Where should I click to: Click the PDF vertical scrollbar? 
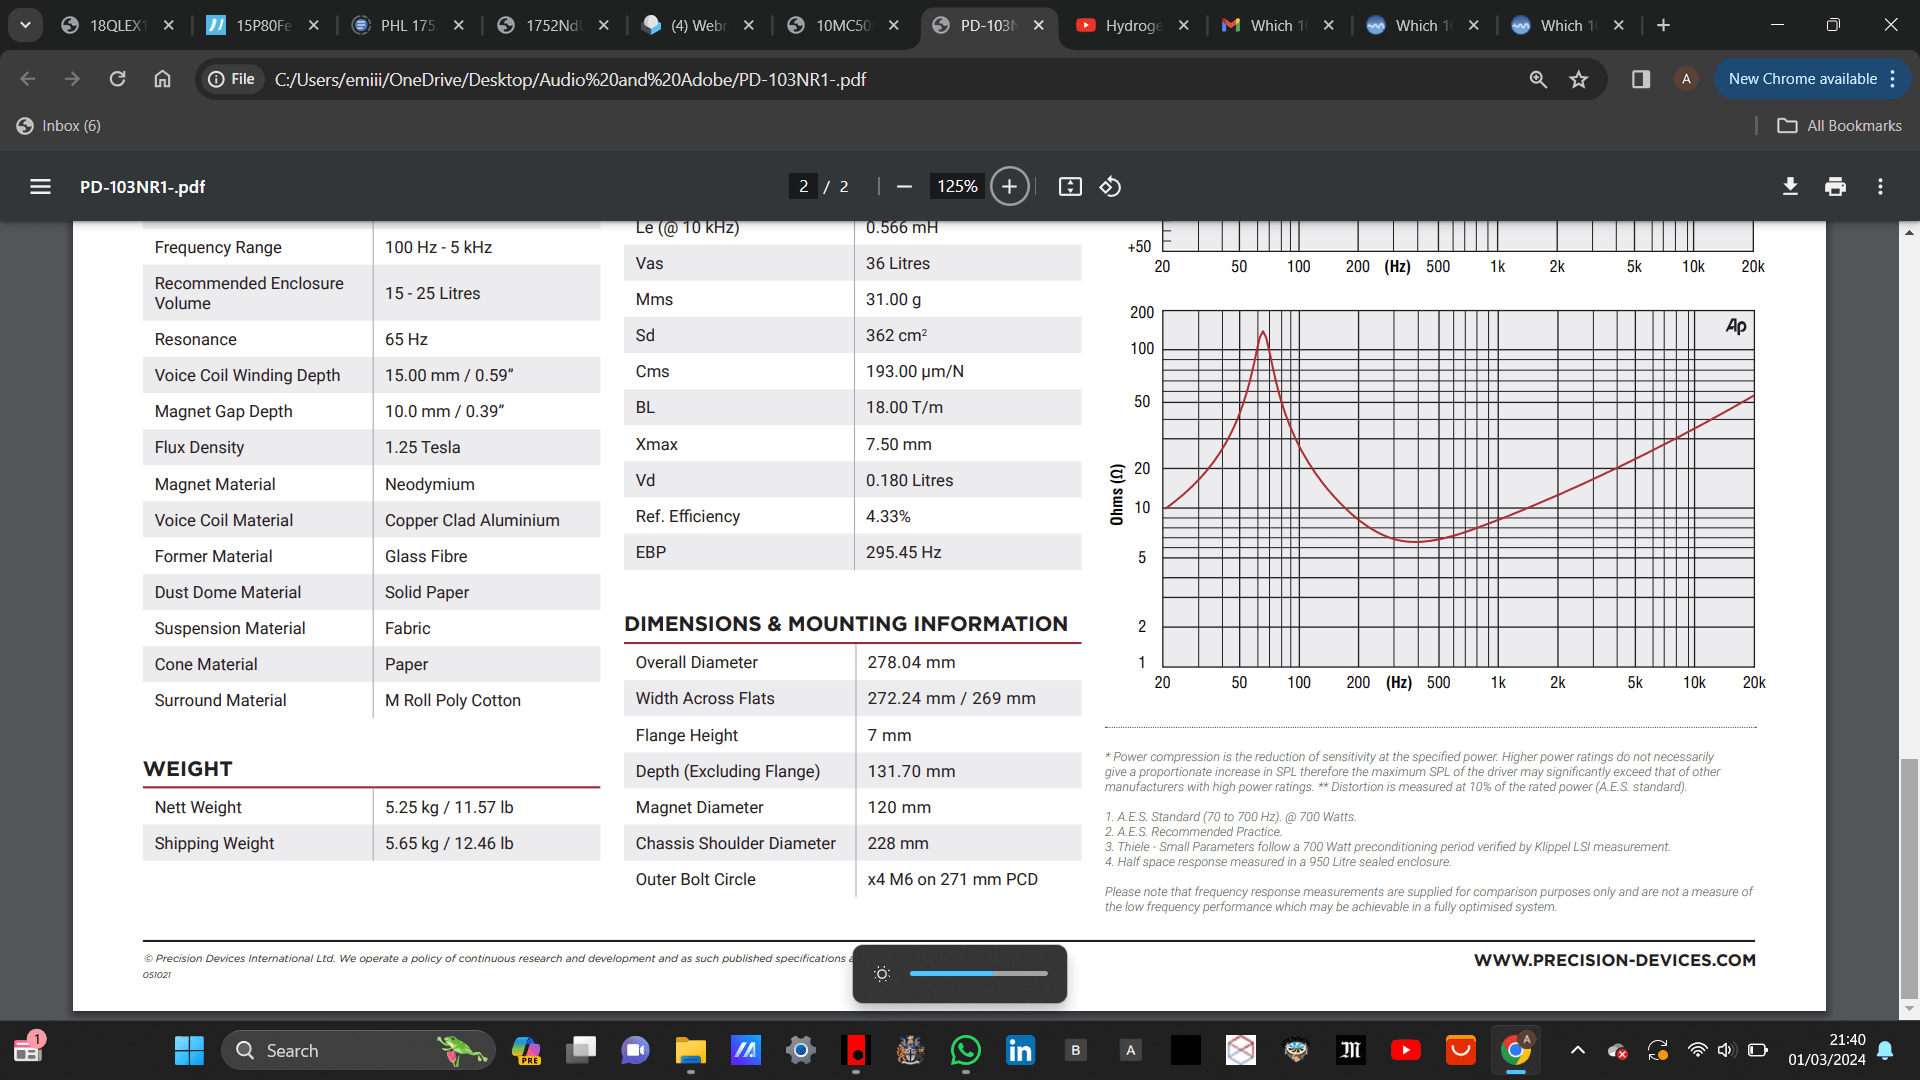click(1909, 878)
